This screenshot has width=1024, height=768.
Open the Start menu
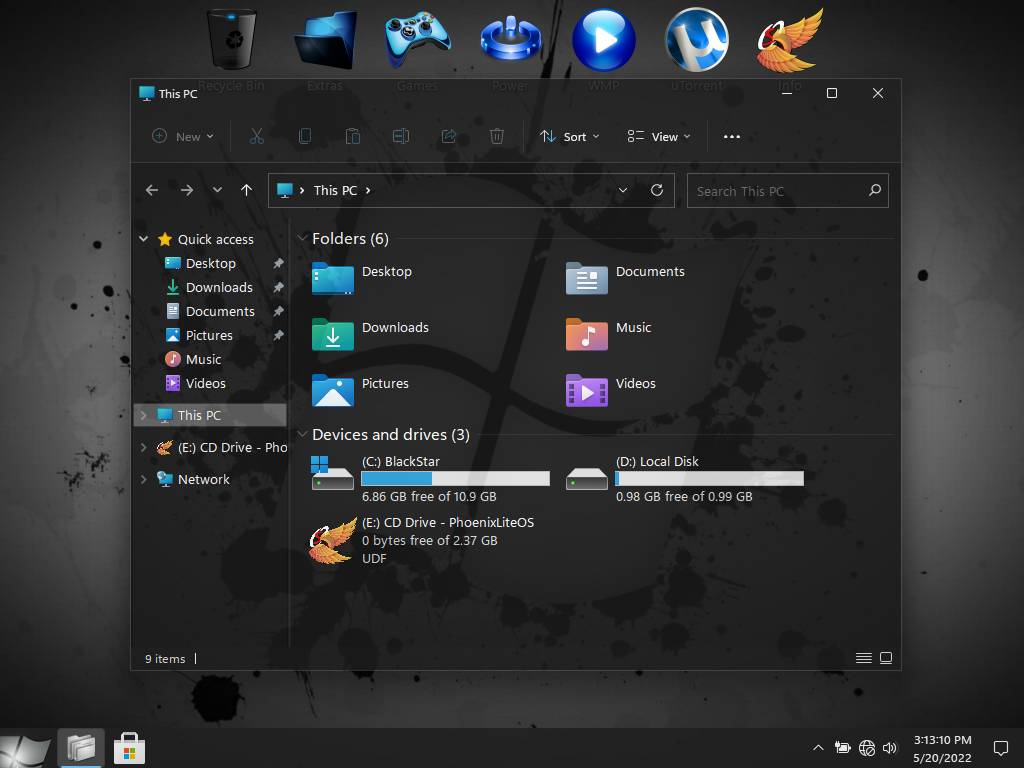tap(25, 749)
